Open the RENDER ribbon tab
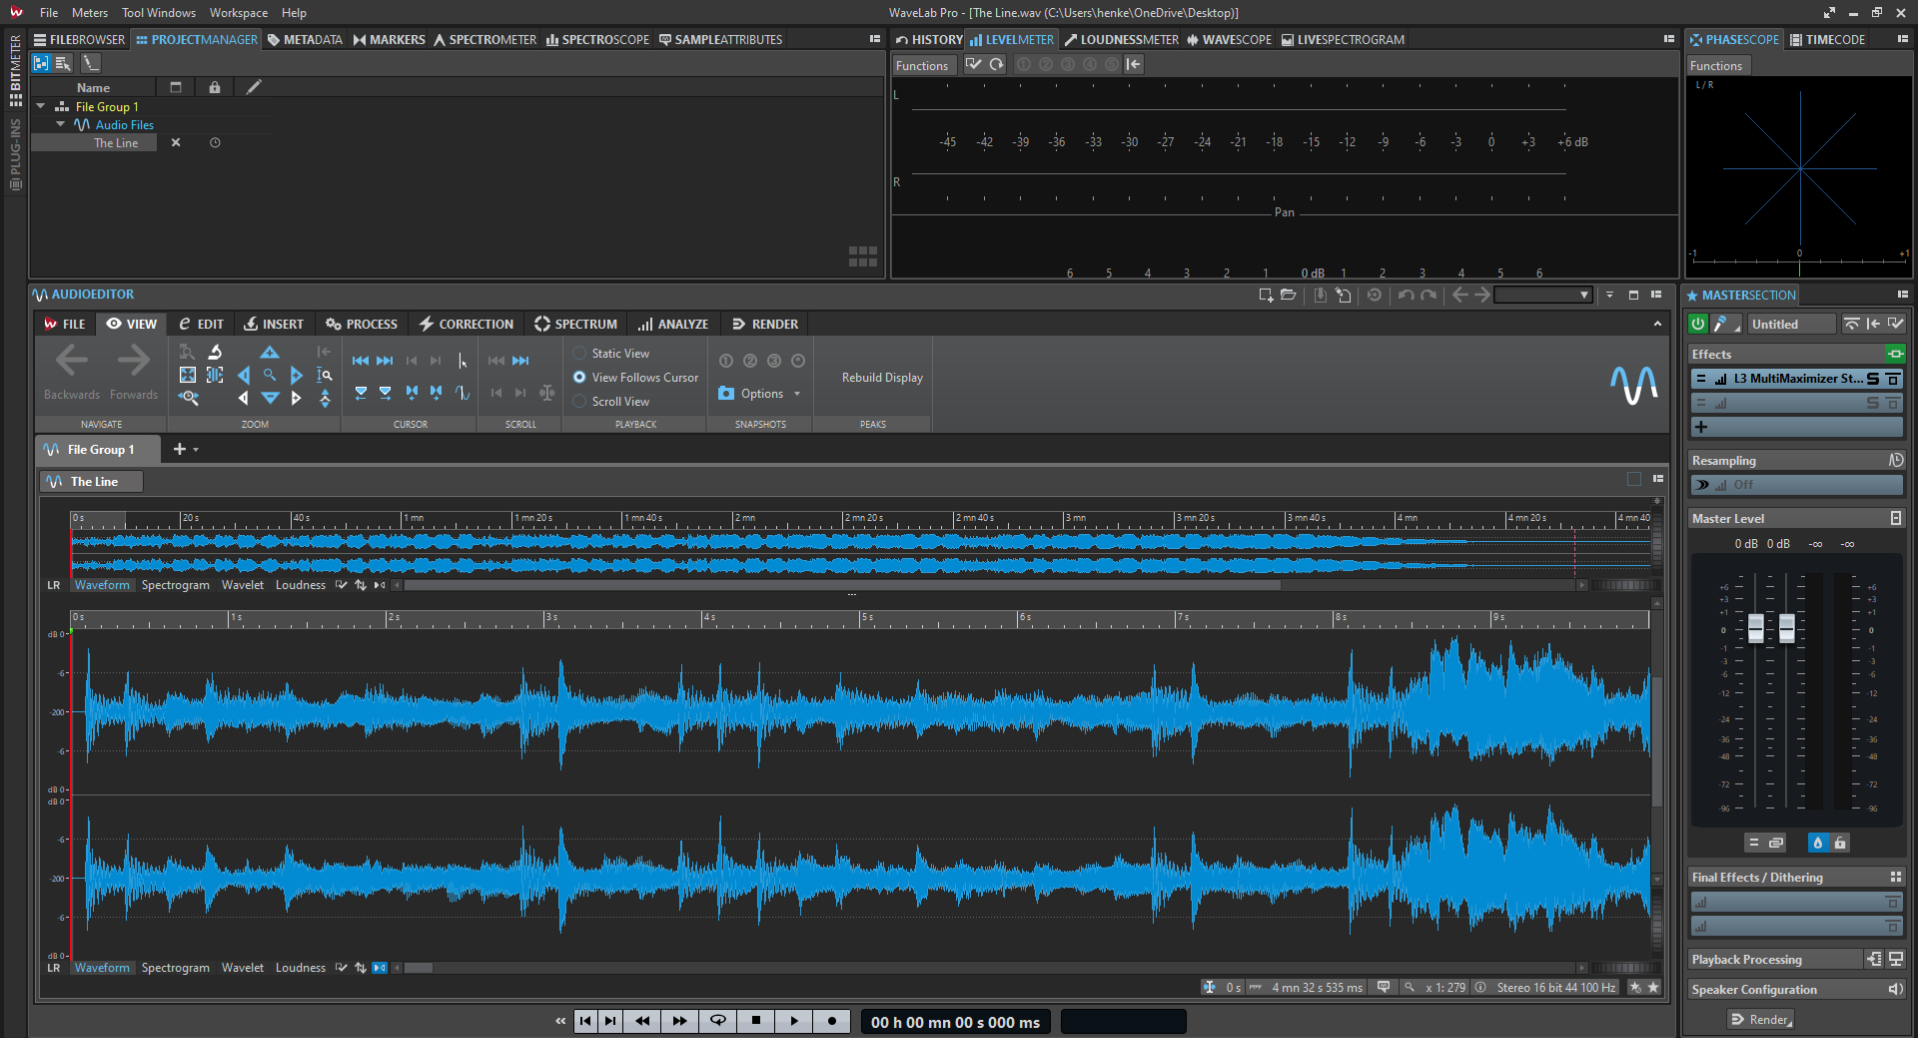The width and height of the screenshot is (1920, 1038). click(x=765, y=324)
